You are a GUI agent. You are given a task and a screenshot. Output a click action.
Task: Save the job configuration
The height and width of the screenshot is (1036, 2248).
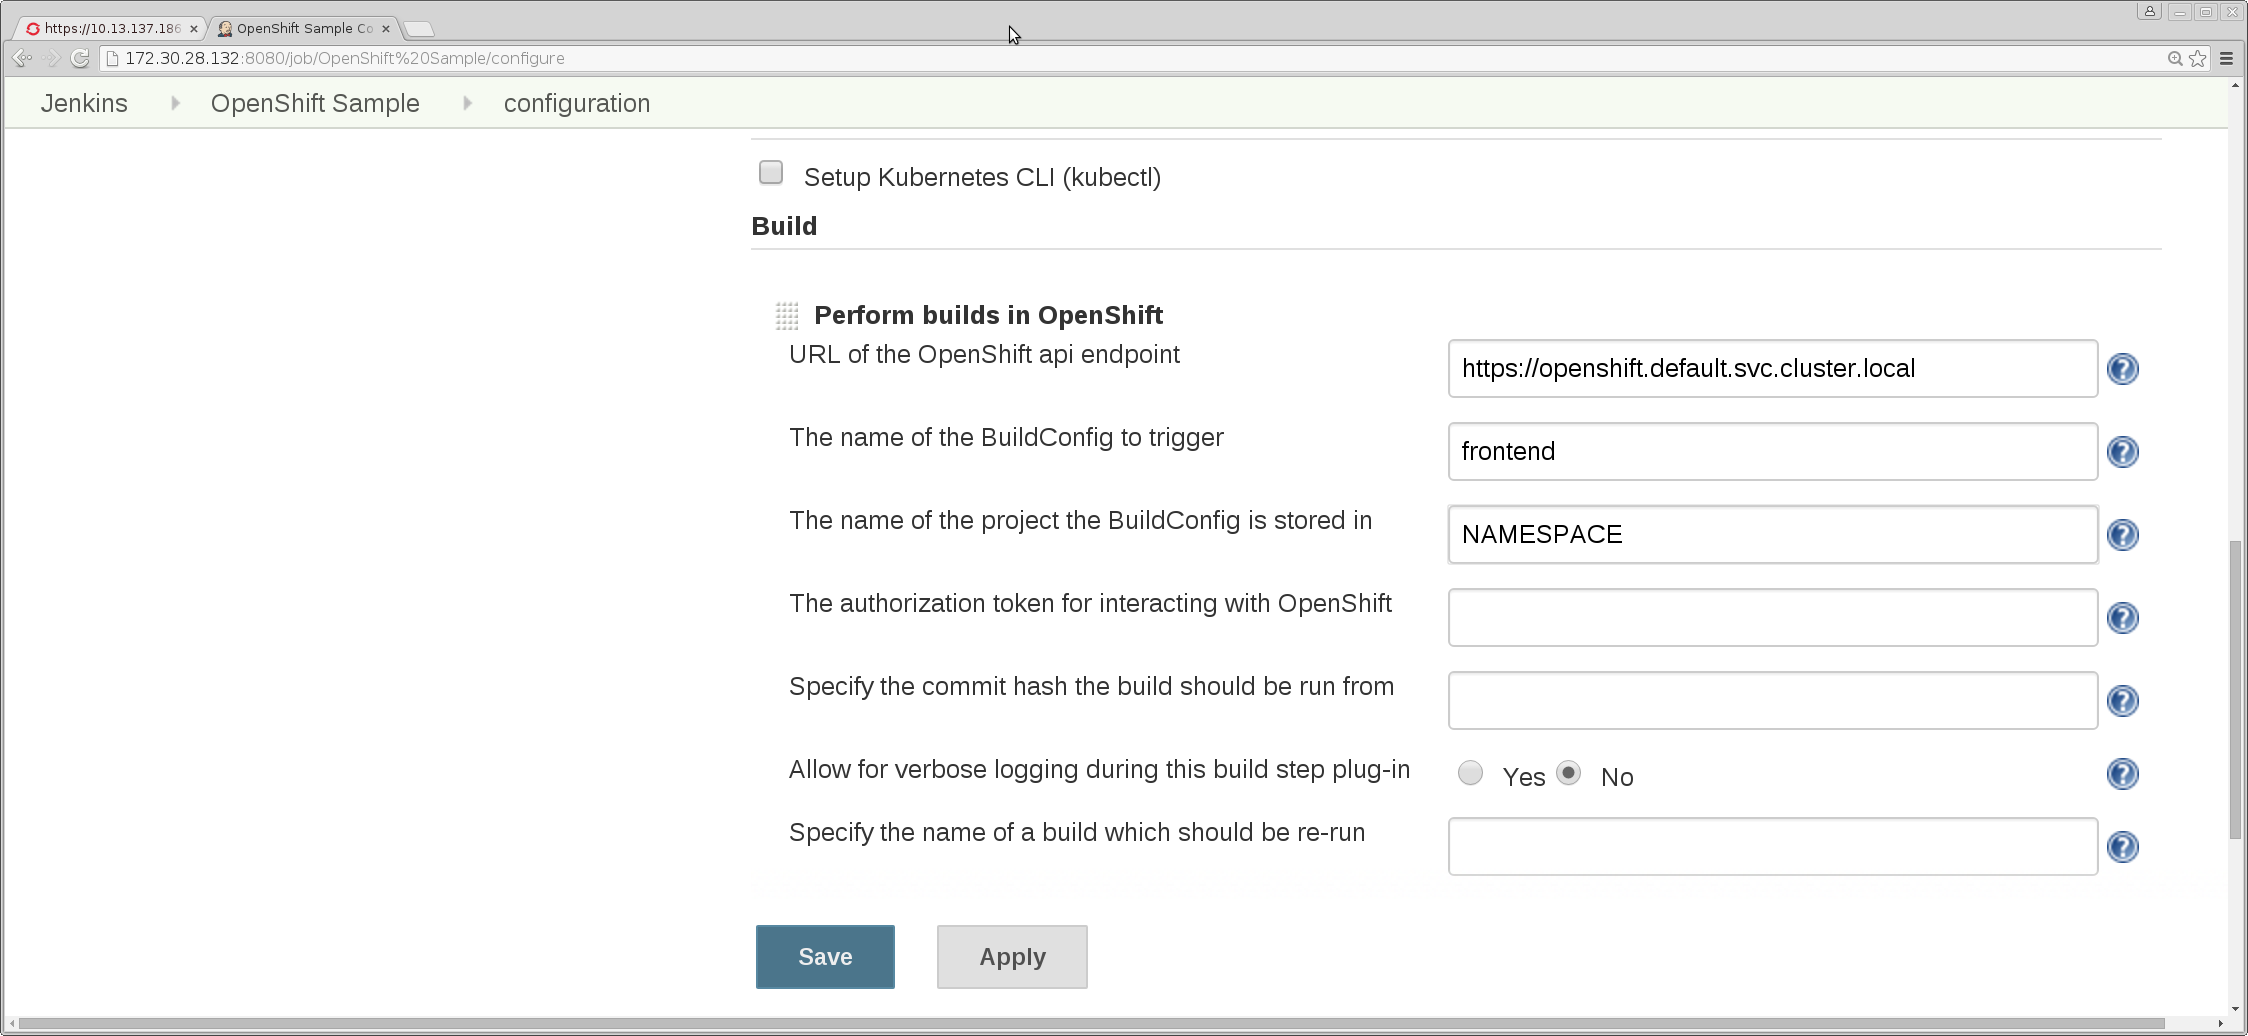[825, 957]
